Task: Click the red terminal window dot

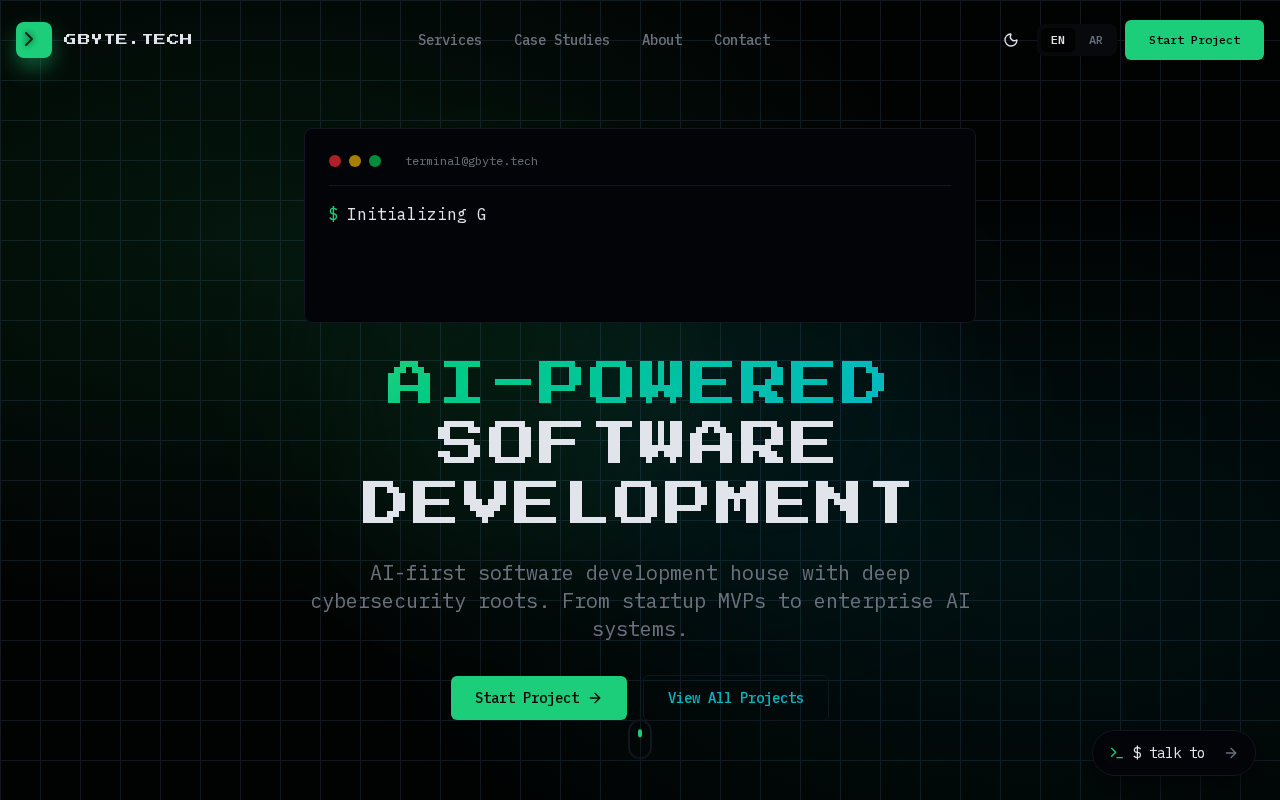Action: (335, 161)
